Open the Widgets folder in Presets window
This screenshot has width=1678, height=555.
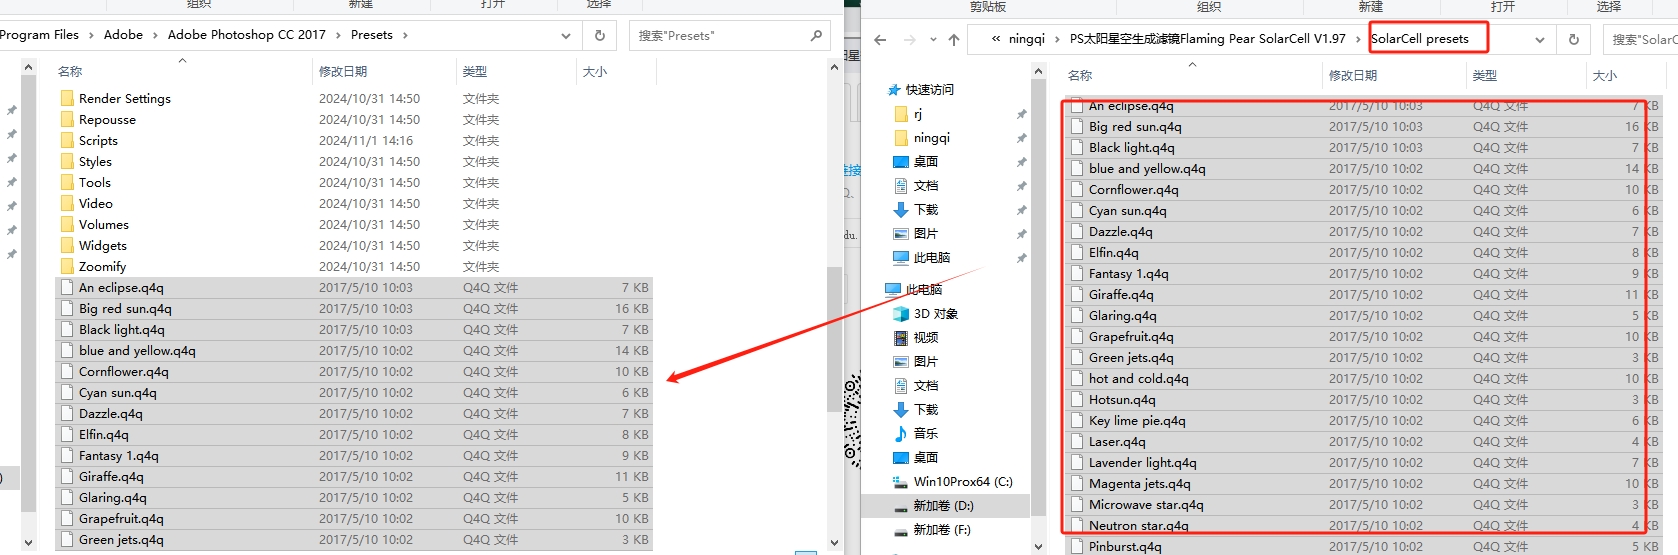[103, 245]
